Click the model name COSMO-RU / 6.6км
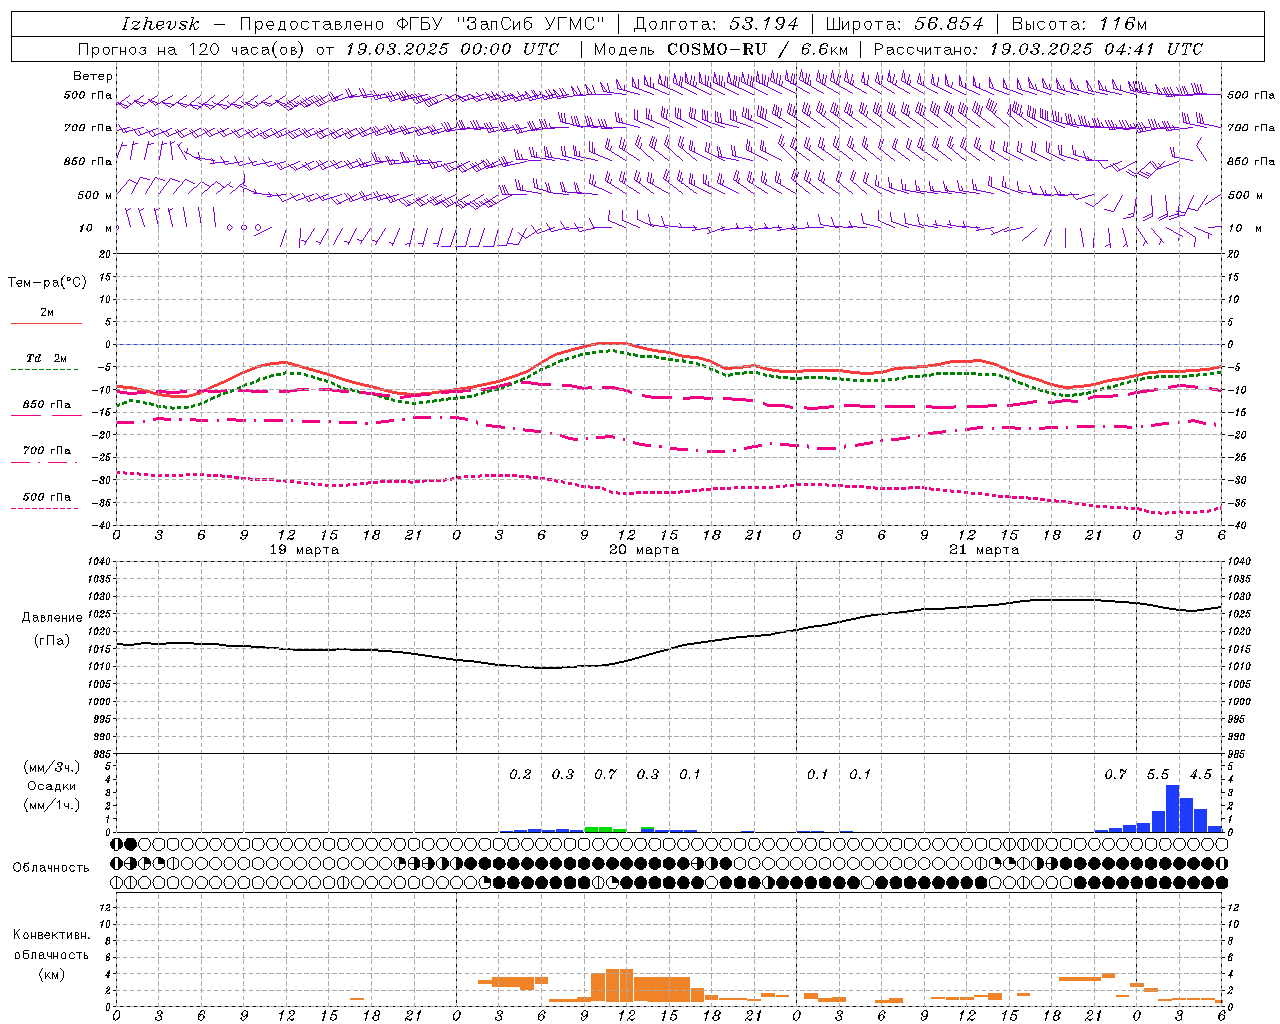The height and width of the screenshot is (1024, 1280). point(758,49)
